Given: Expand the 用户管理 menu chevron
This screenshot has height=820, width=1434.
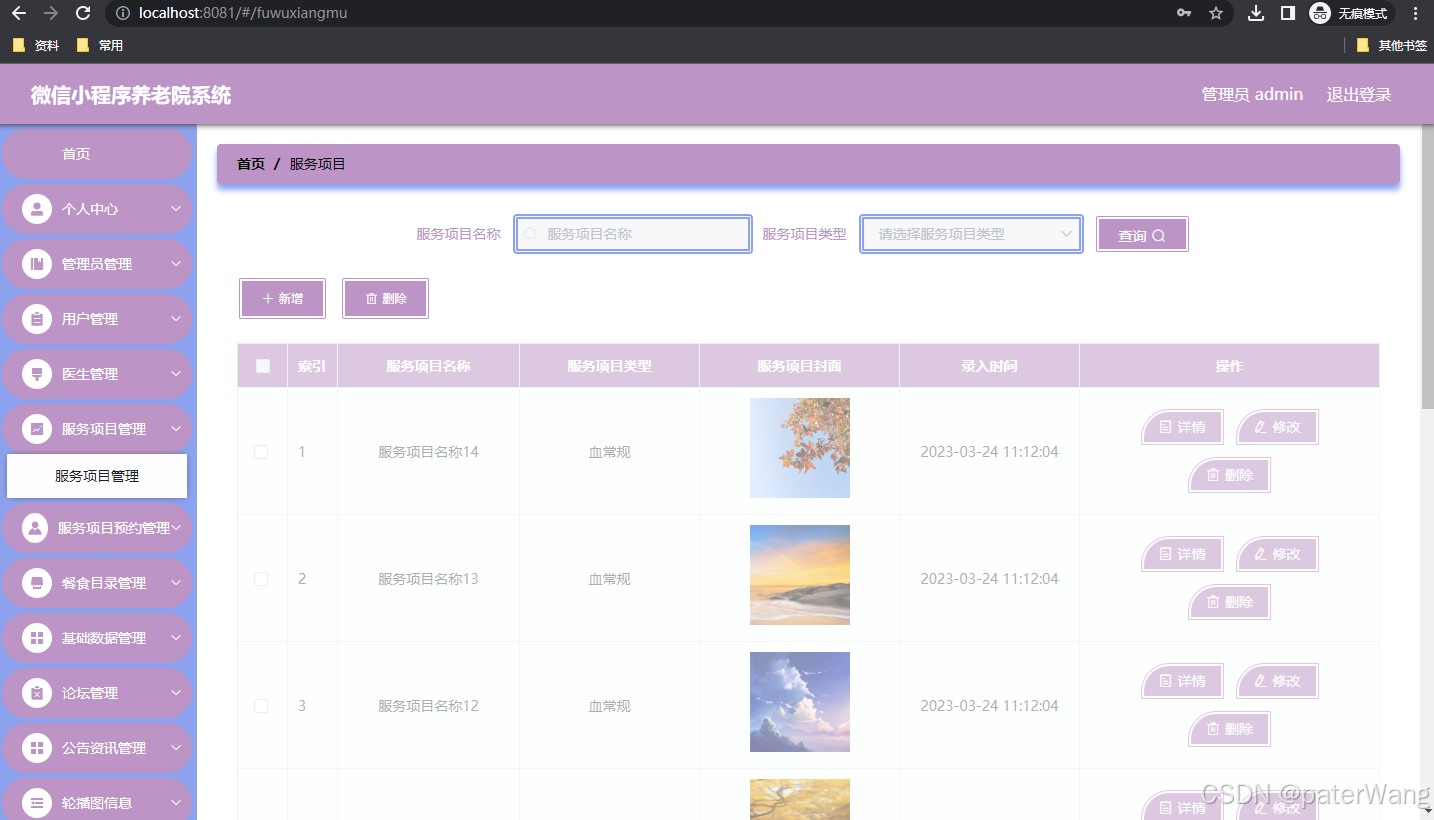Looking at the screenshot, I should pyautogui.click(x=176, y=319).
